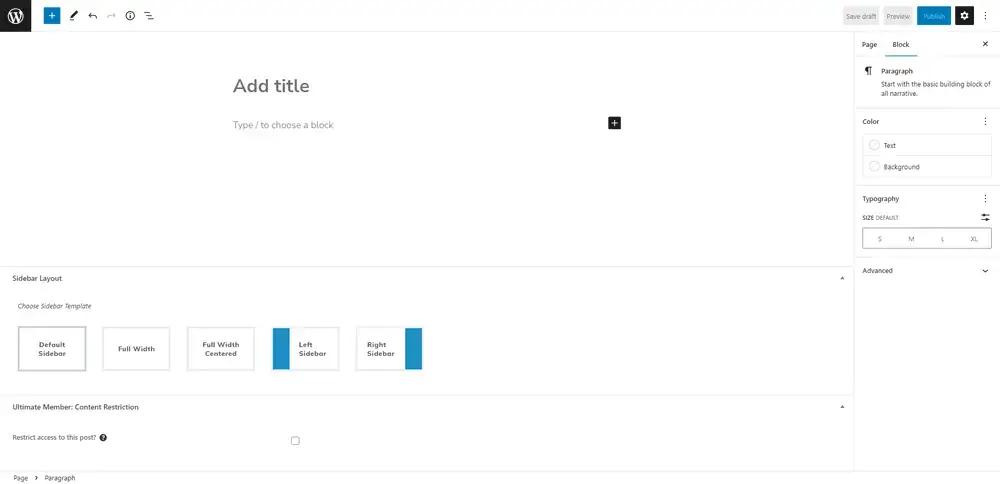Check the Restrict access to this post checkbox

coord(295,440)
